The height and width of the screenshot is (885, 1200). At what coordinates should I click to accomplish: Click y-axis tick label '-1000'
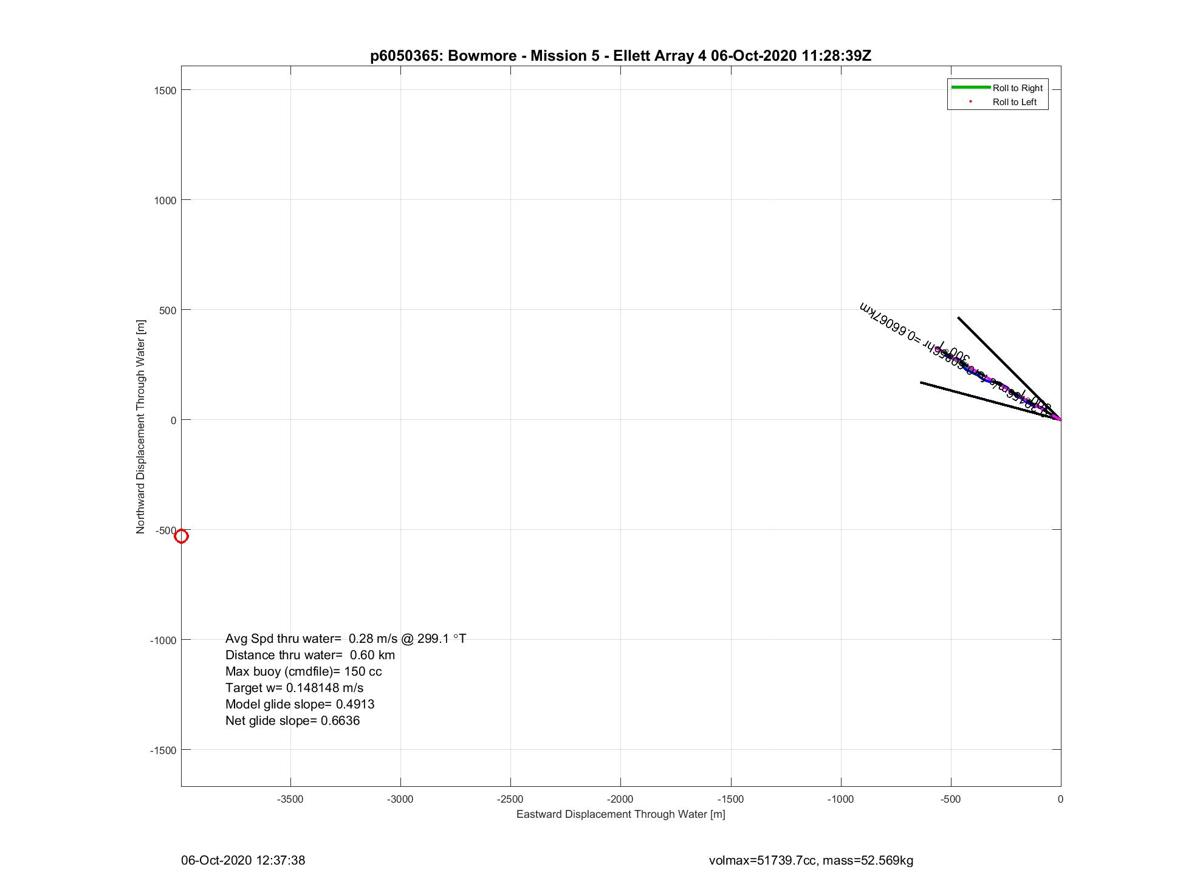(x=164, y=640)
